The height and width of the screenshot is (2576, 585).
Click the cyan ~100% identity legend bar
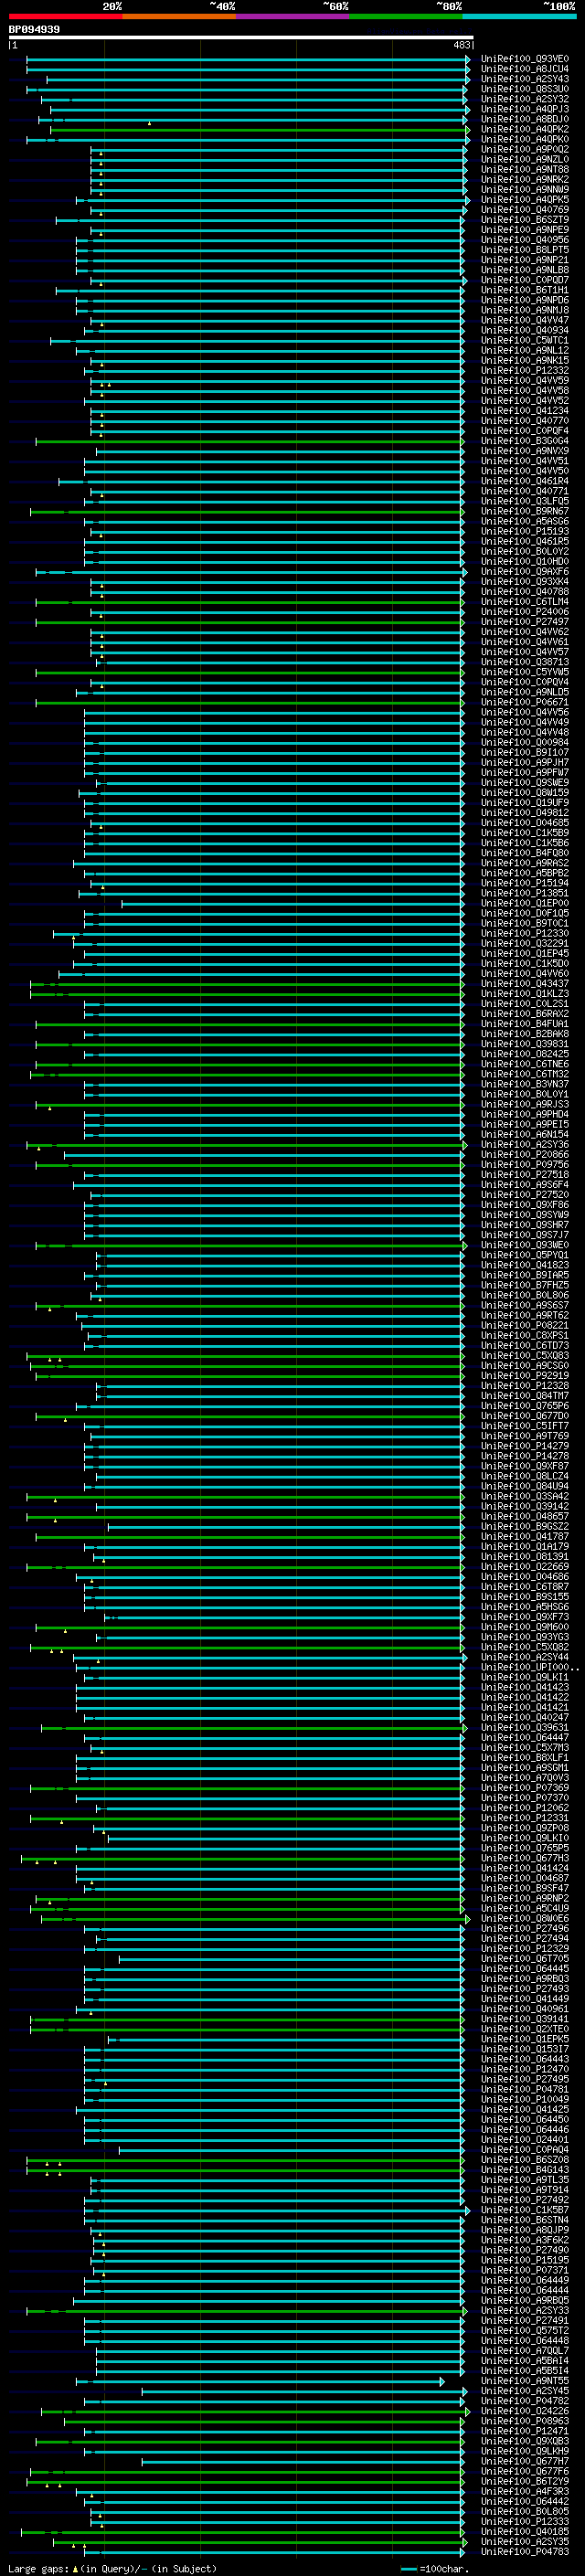pos(519,16)
